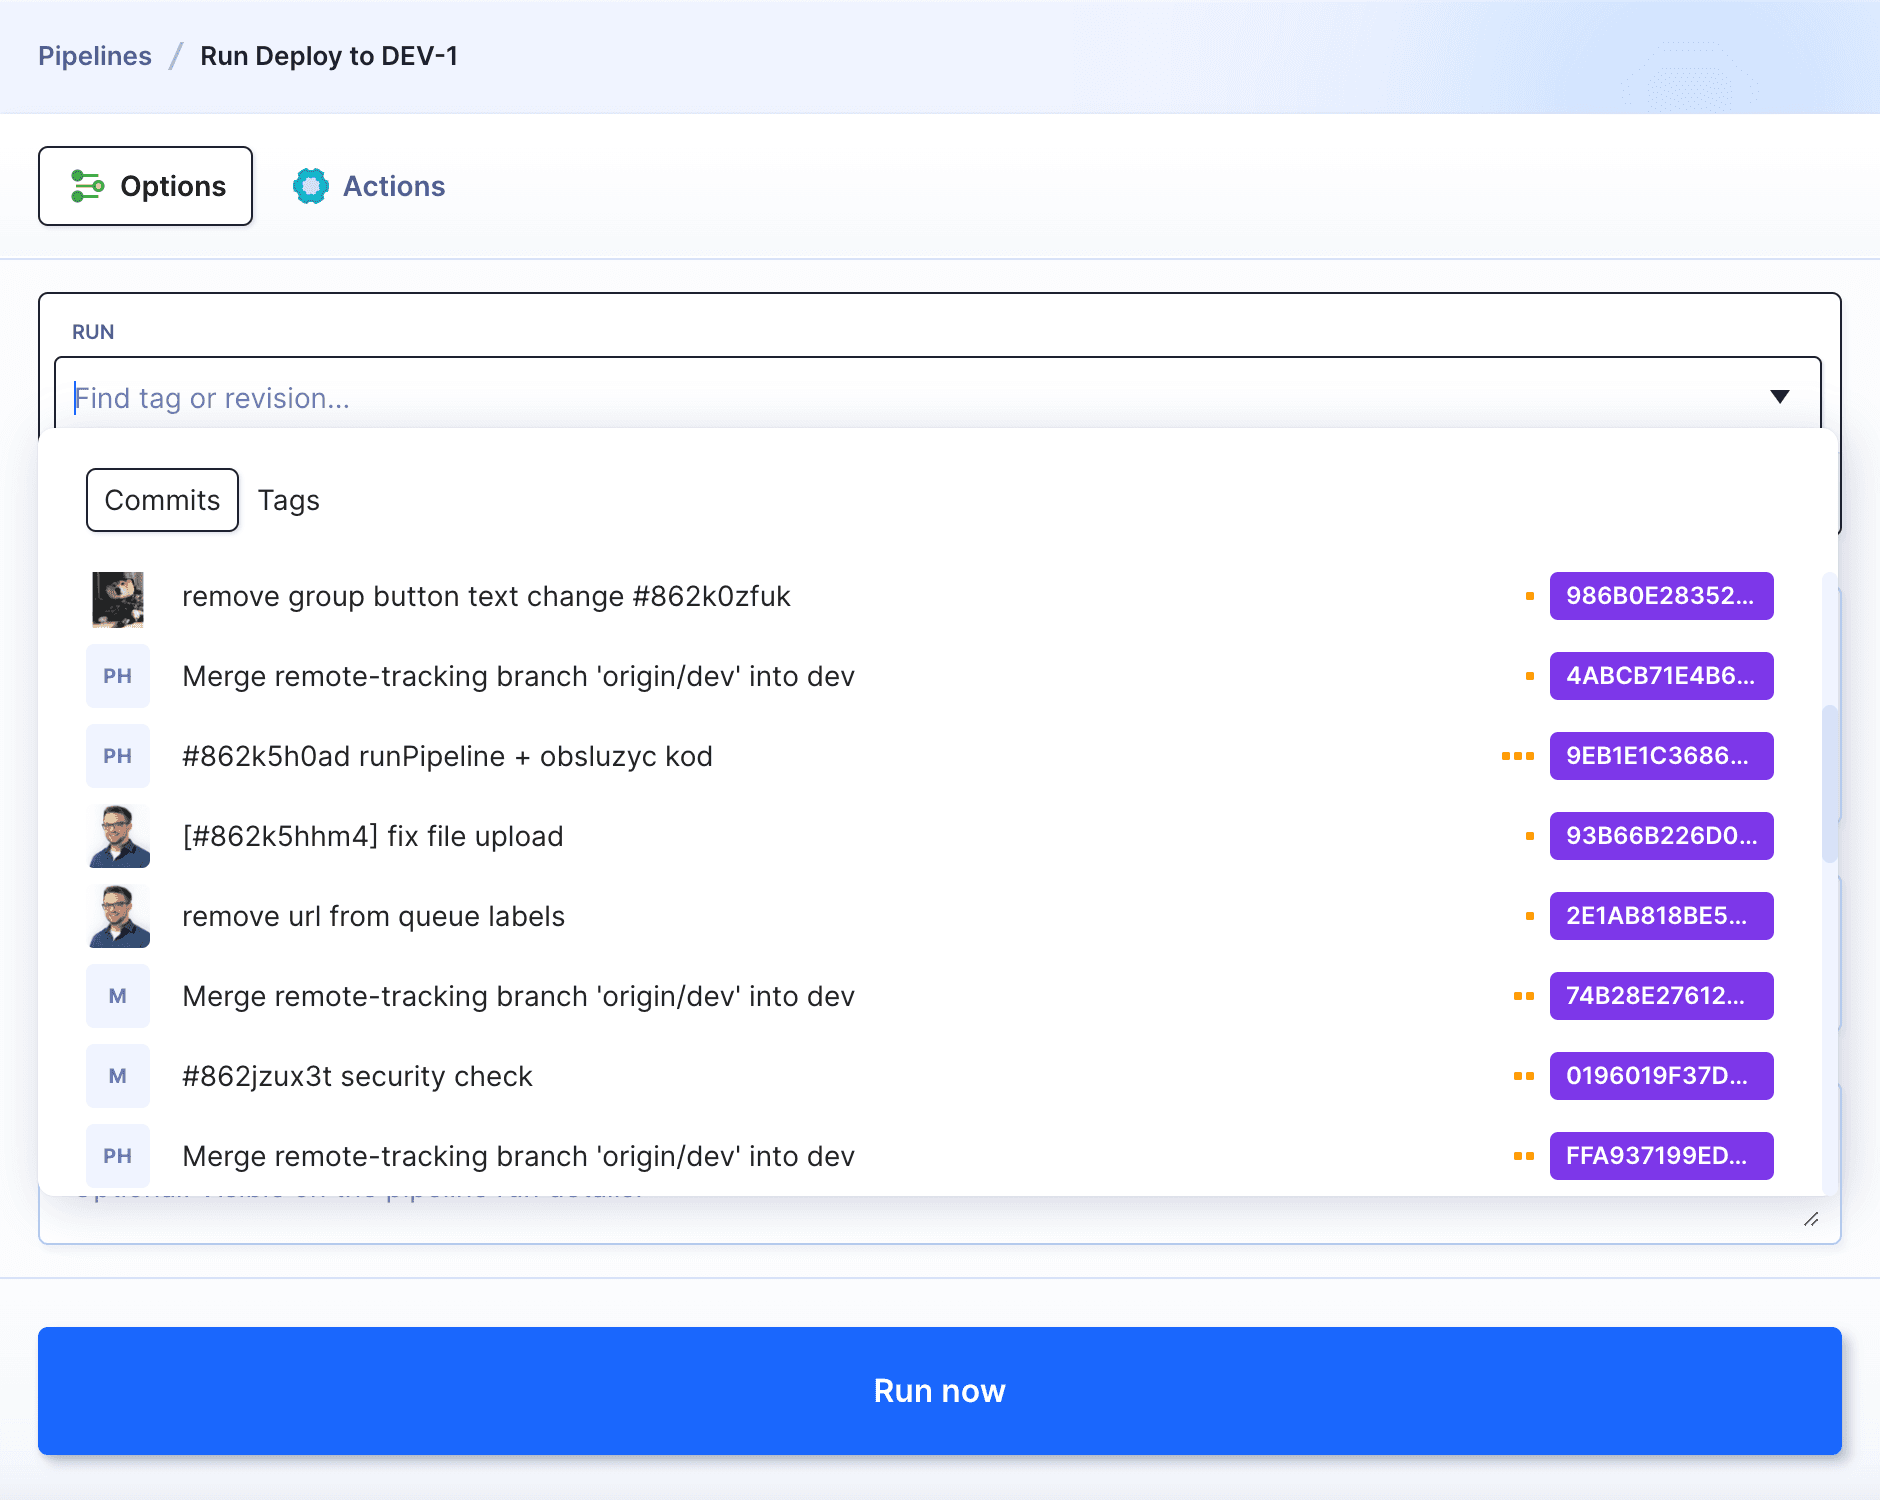The height and width of the screenshot is (1500, 1880).
Task: Click M avatar beside security check commit
Action: pyautogui.click(x=118, y=1076)
